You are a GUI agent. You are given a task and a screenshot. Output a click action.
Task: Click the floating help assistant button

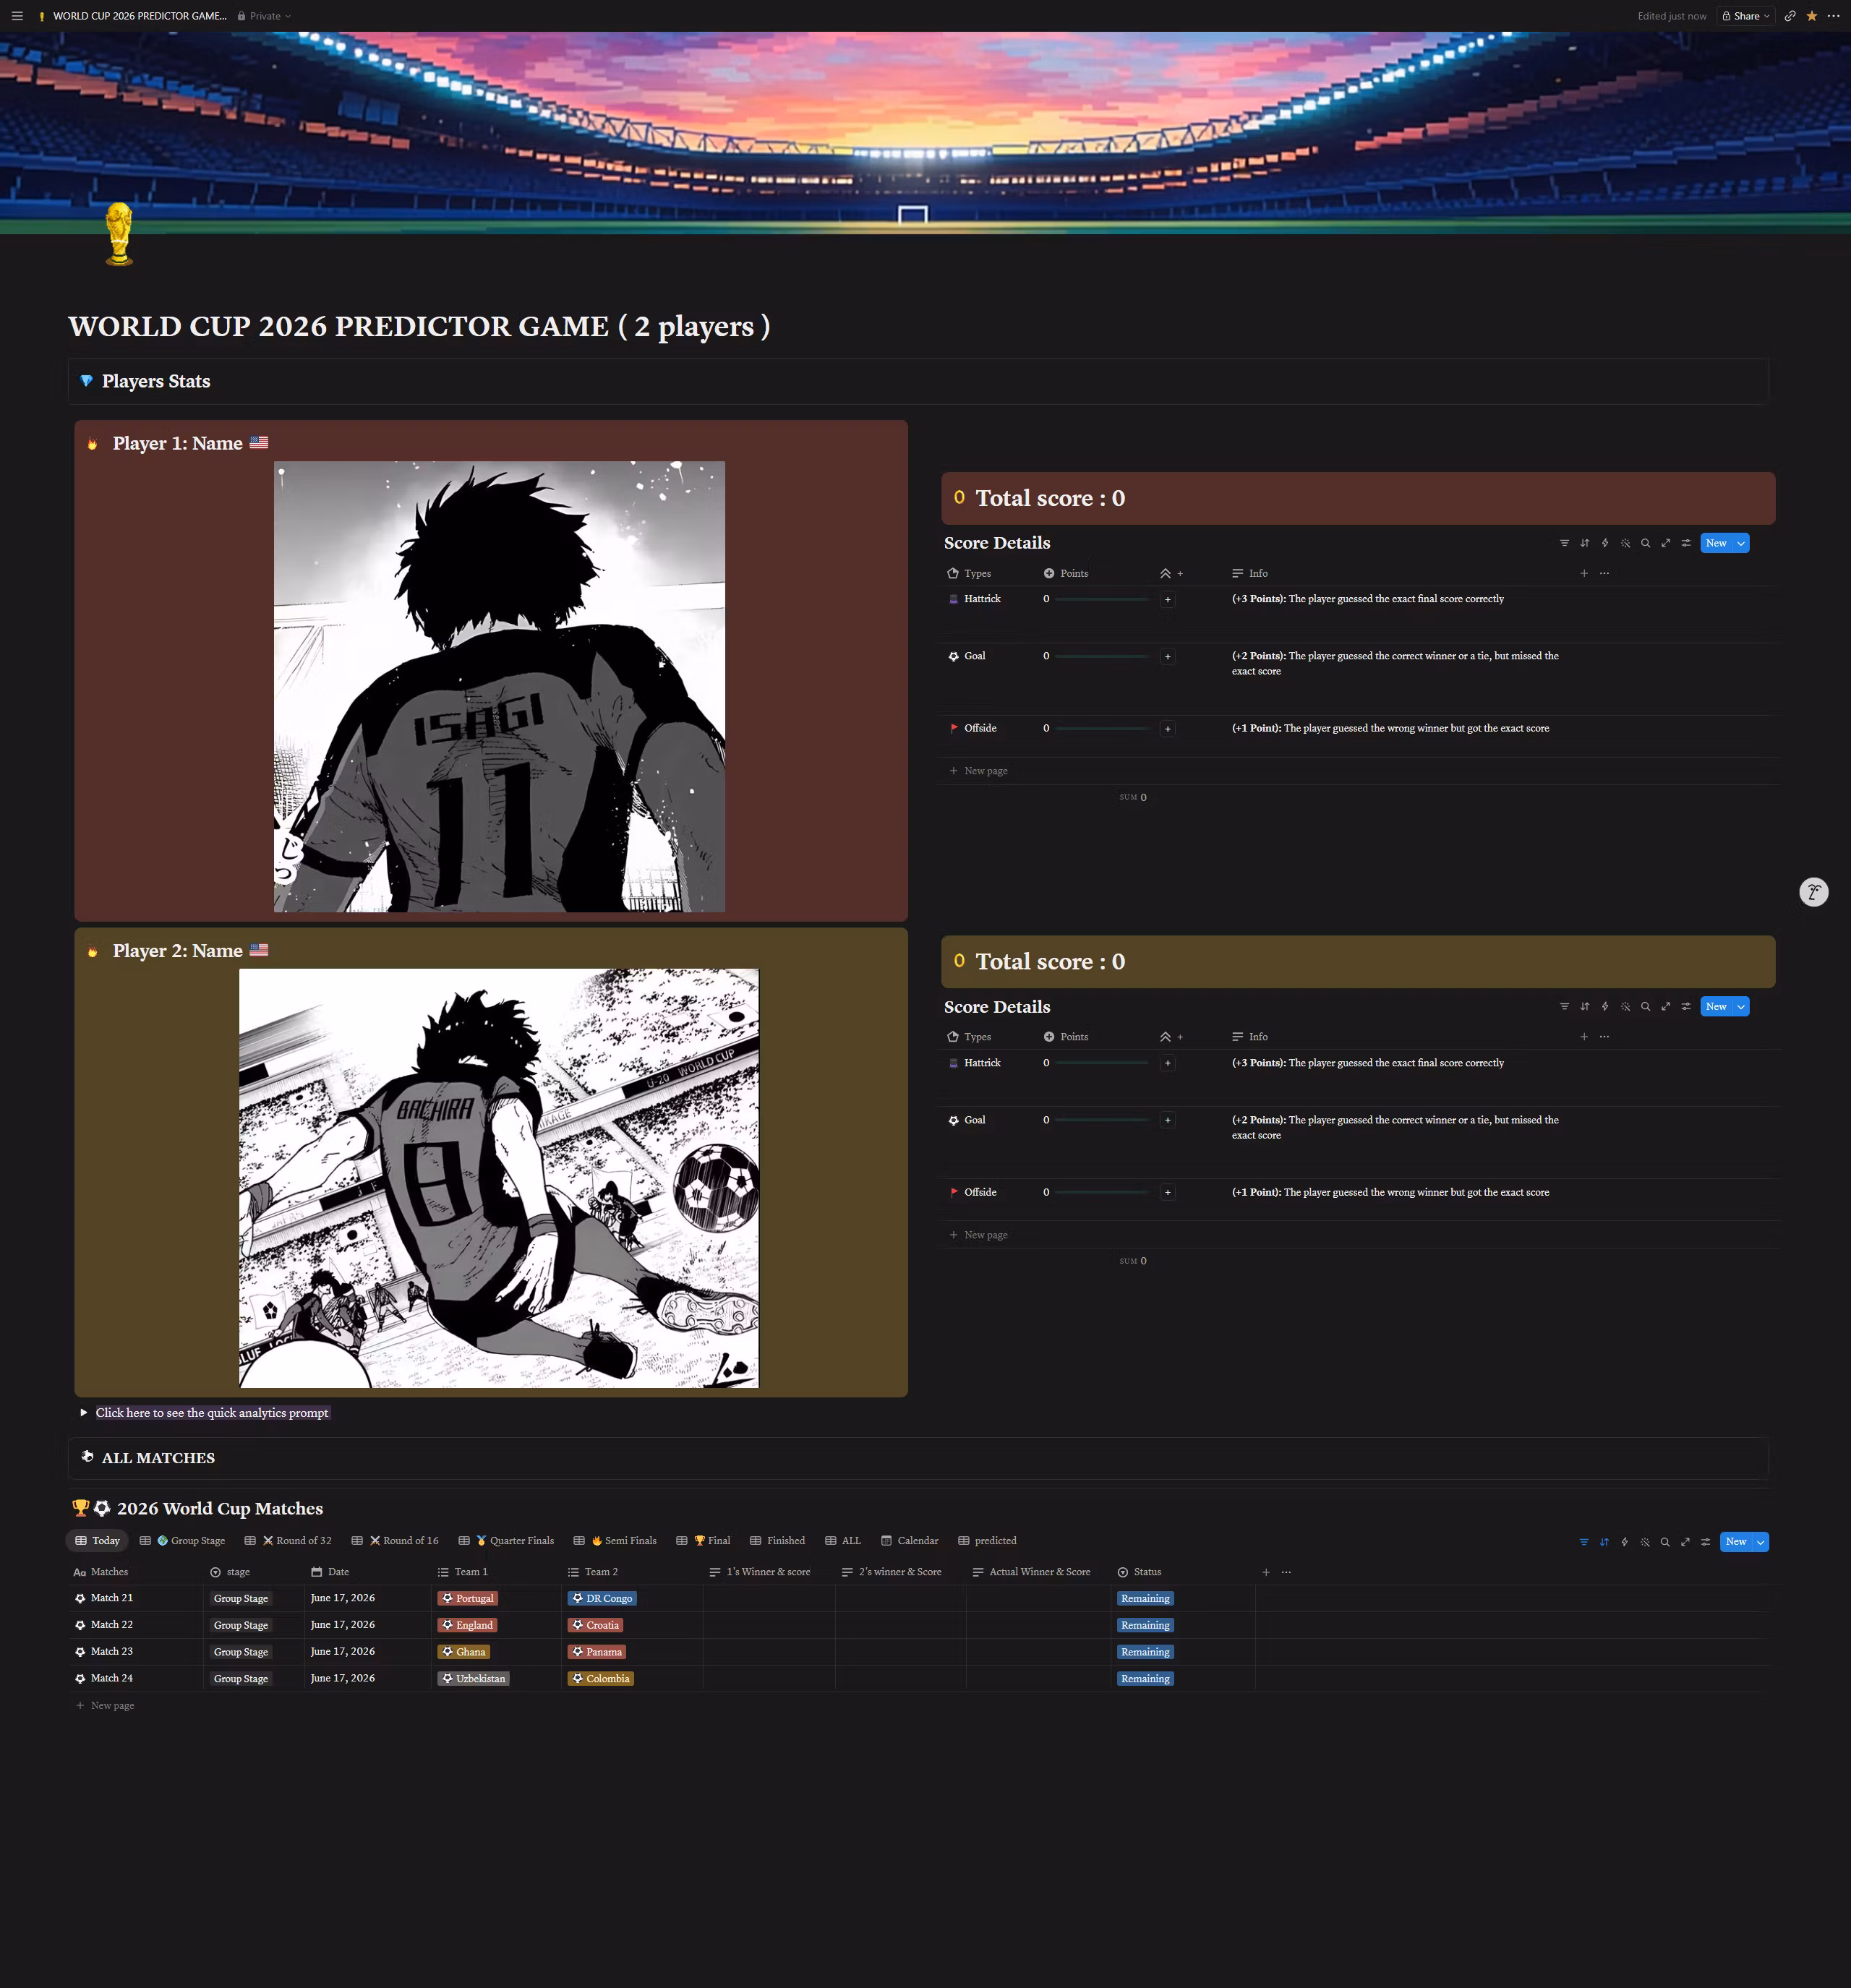(1814, 892)
